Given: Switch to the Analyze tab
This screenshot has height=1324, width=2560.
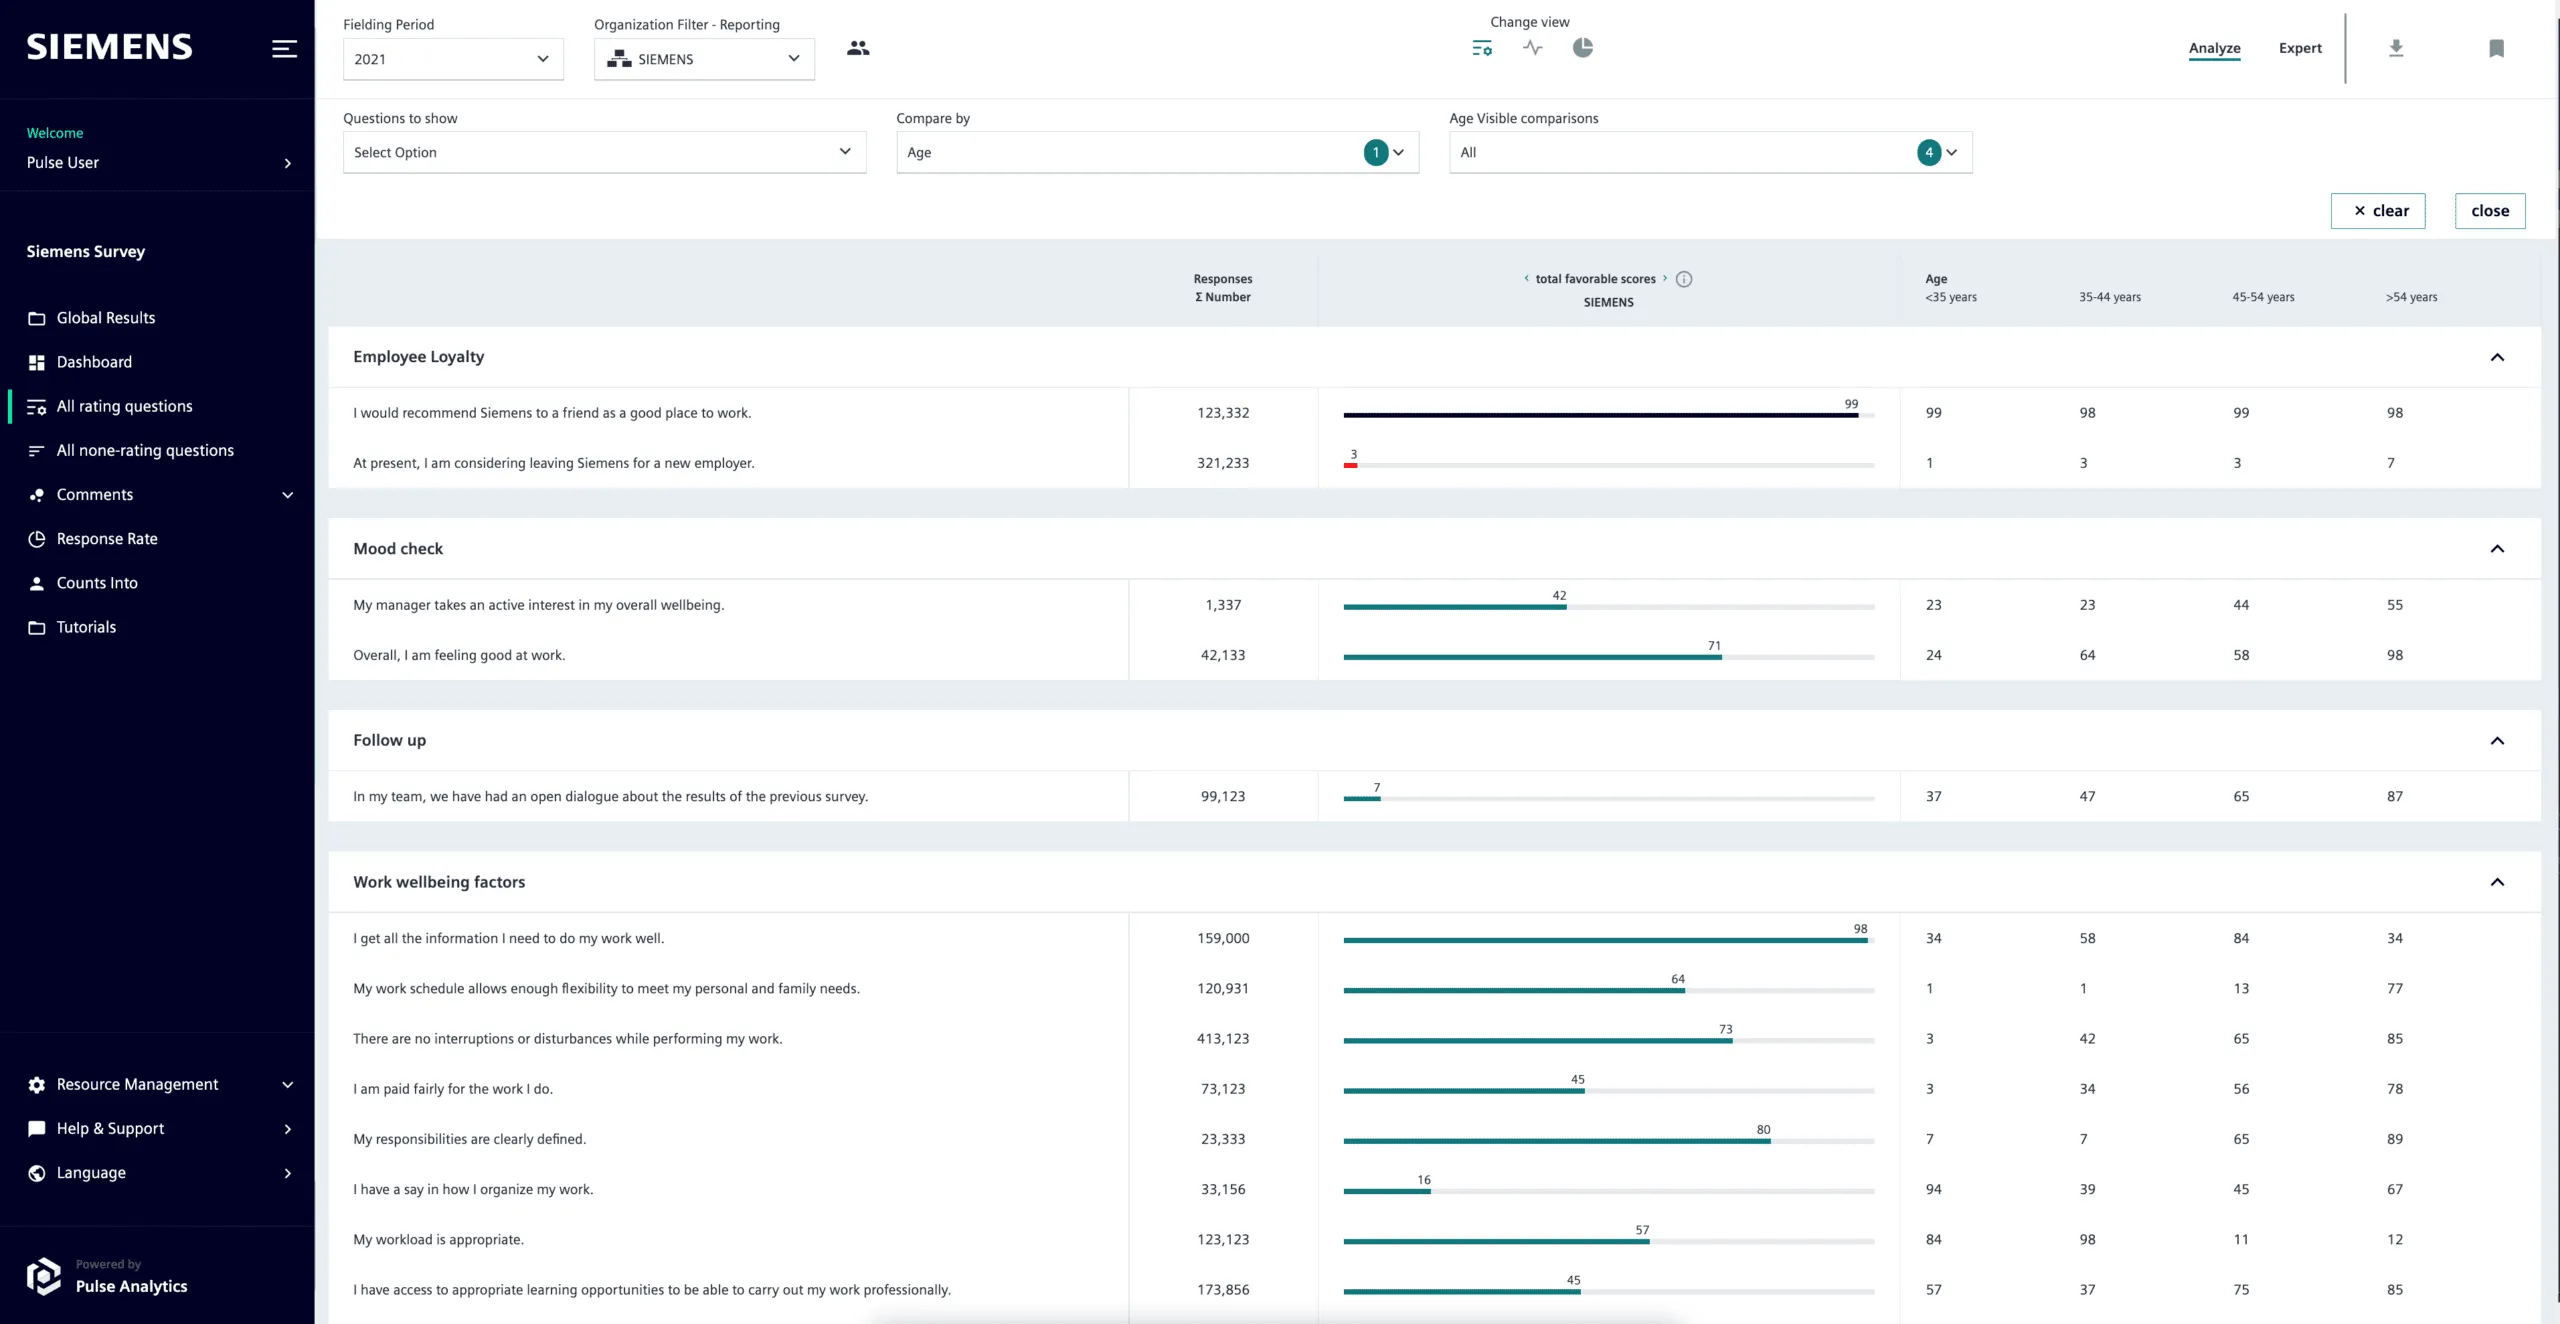Looking at the screenshot, I should tap(2214, 48).
